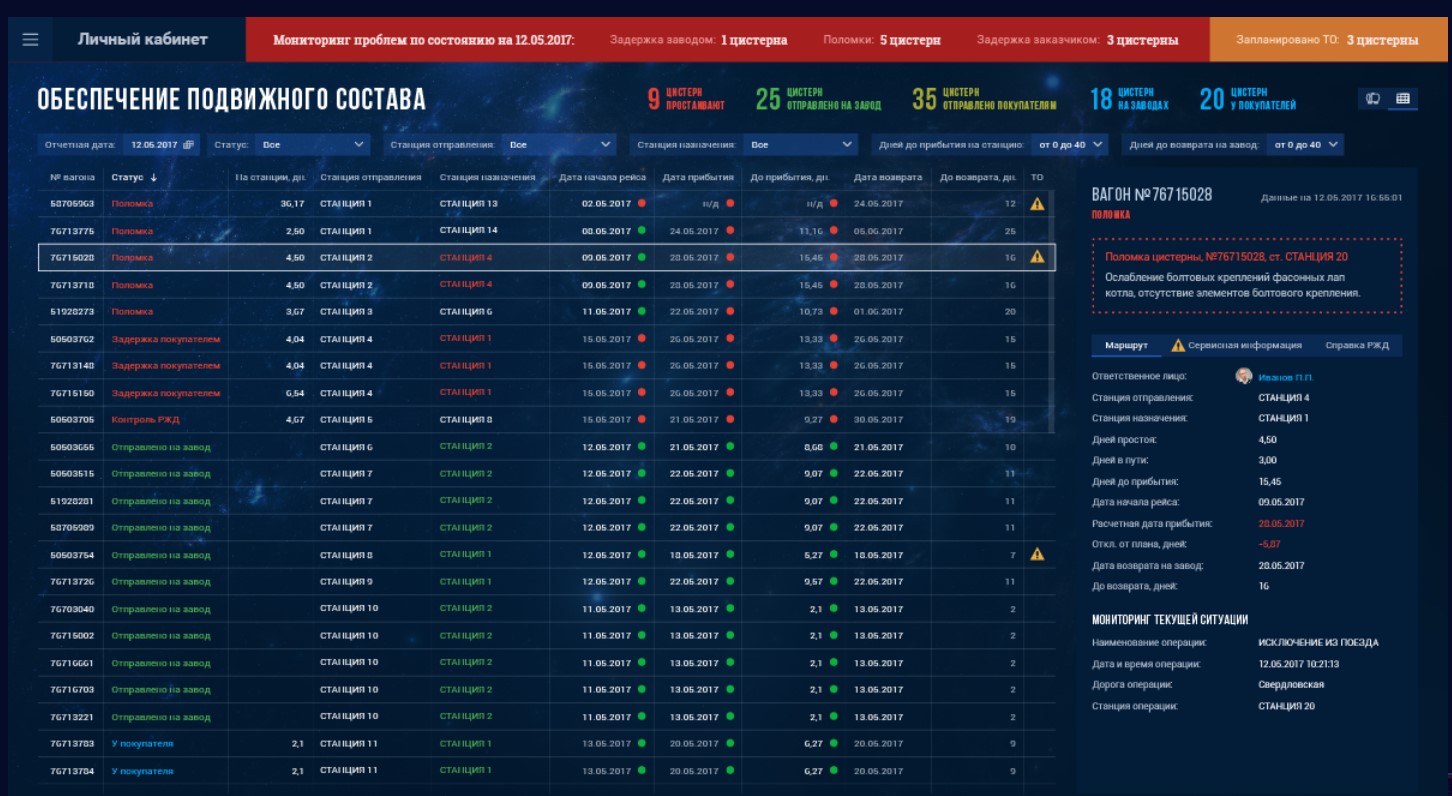Open the Статус filter dropdown
Viewport: 1452px width, 796px height.
[314, 145]
